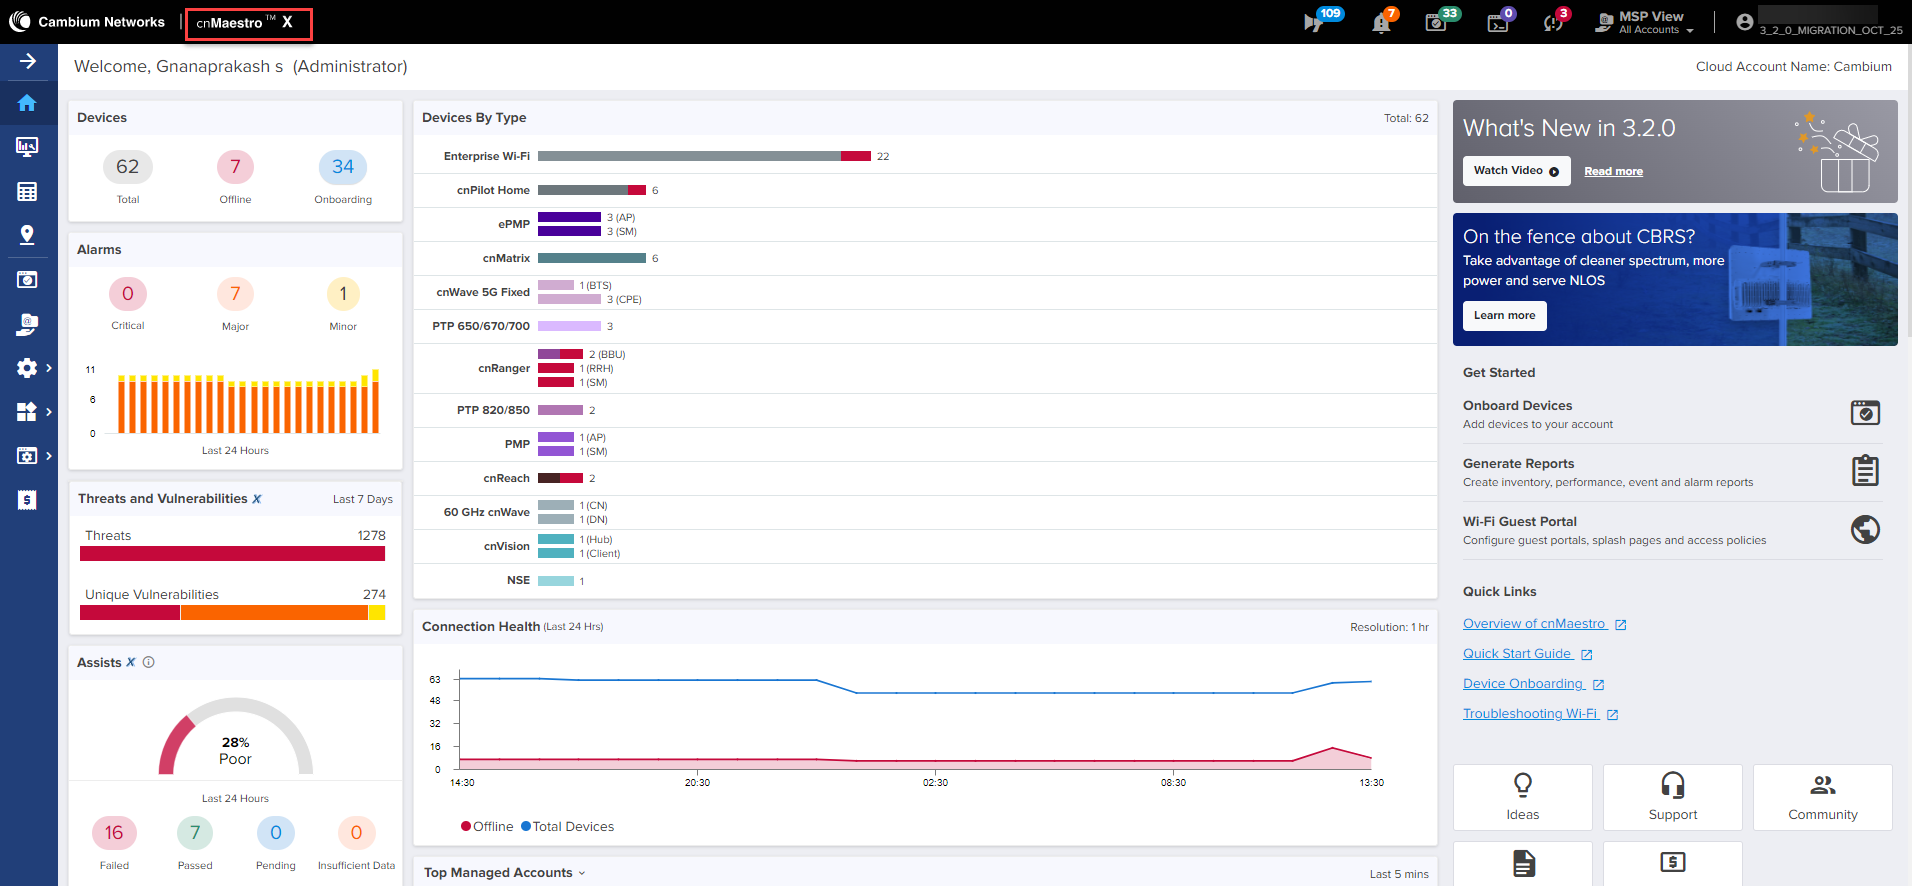Open the map location icon in sidebar
Screen dimensions: 1912x886
27,235
